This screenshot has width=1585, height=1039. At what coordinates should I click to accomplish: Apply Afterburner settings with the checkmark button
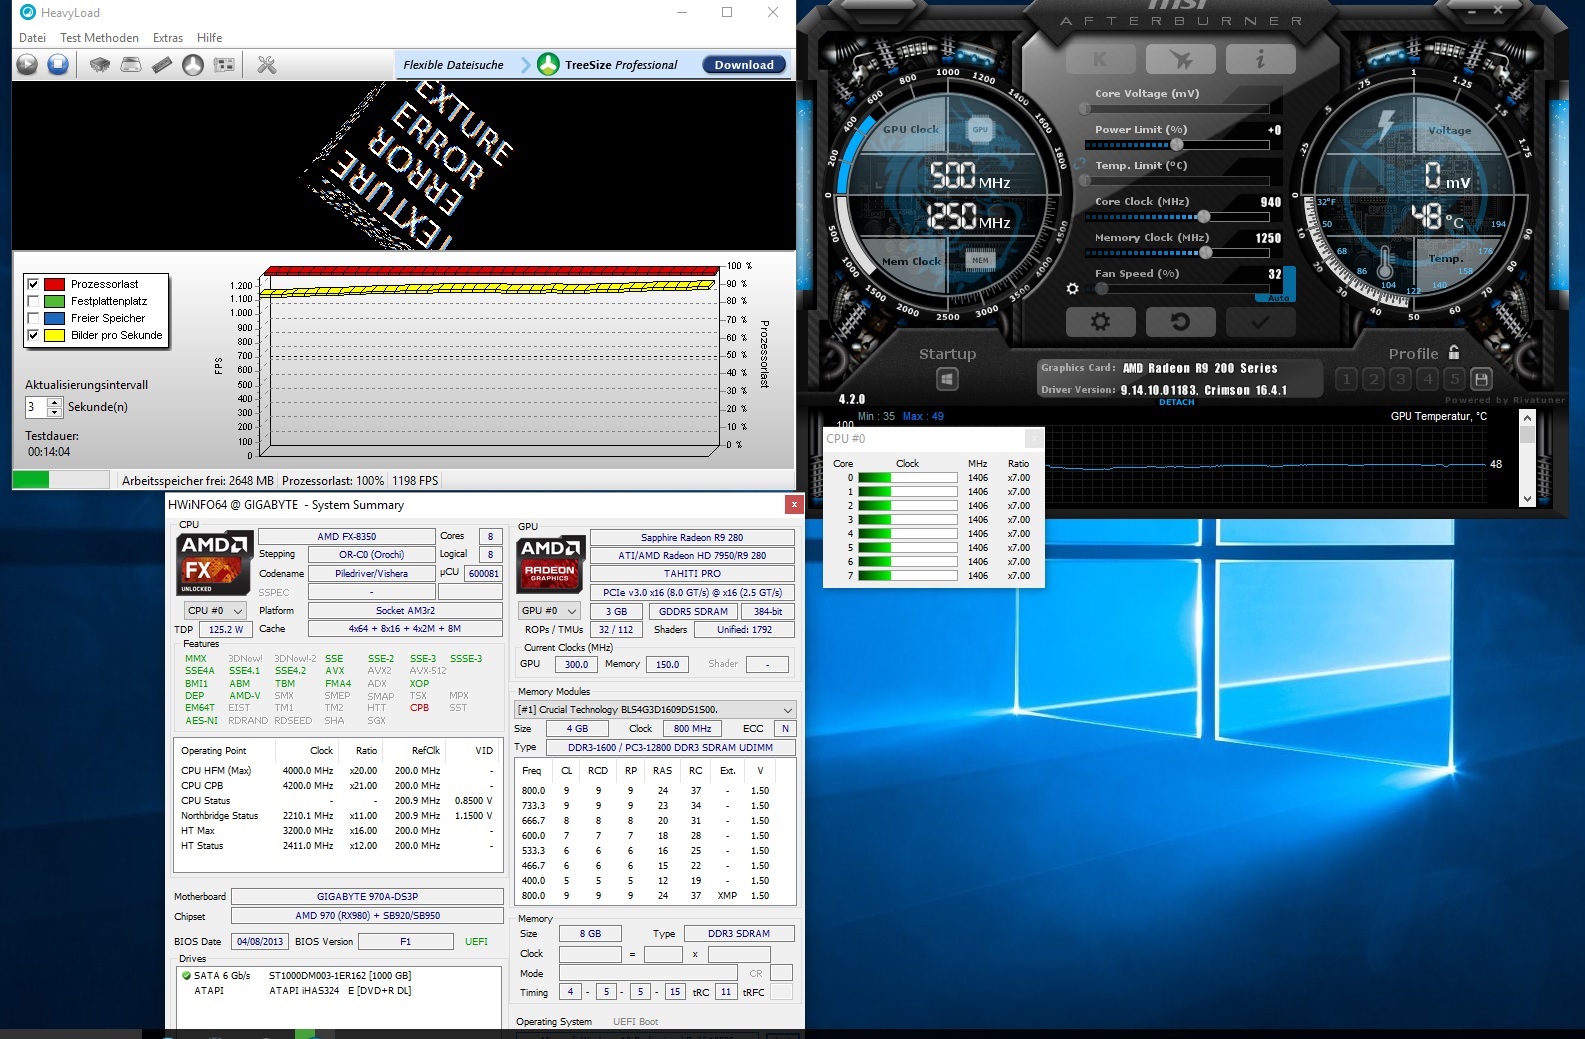pos(1260,322)
